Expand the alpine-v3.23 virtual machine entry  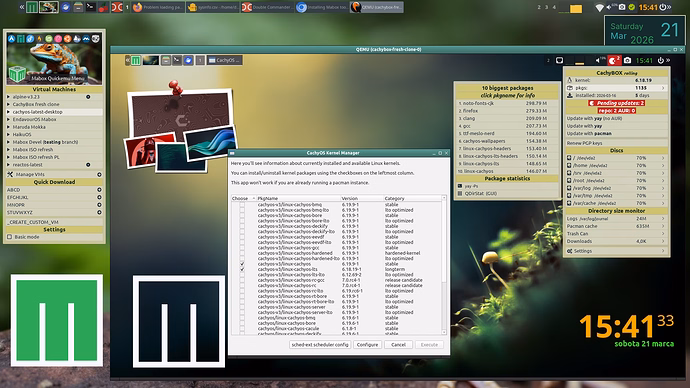point(54,97)
